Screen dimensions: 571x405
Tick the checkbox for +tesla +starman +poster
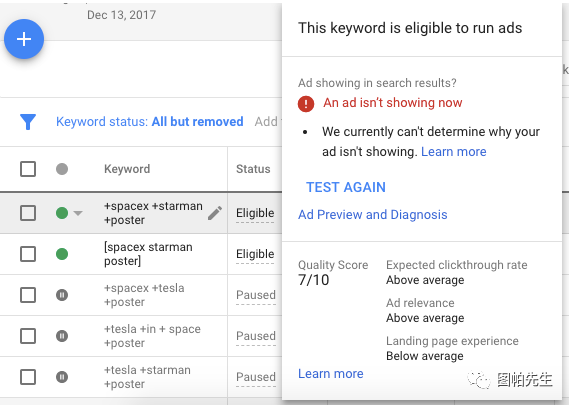coord(28,377)
